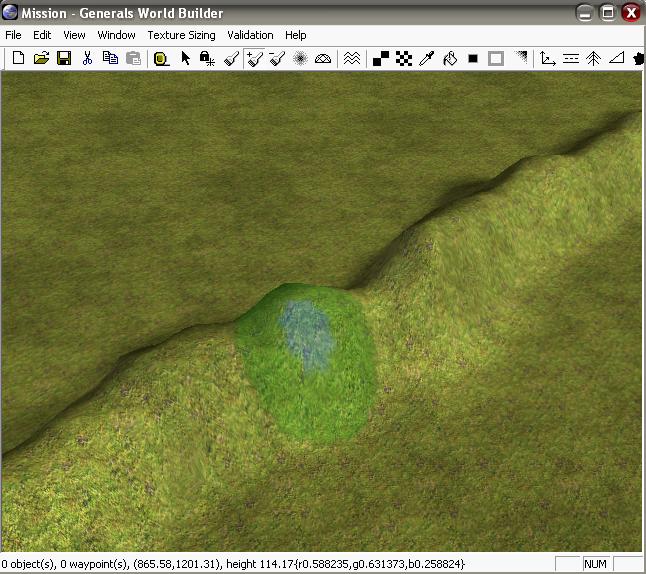Open a map file using folder icon
Image resolution: width=646 pixels, height=574 pixels.
click(x=41, y=58)
